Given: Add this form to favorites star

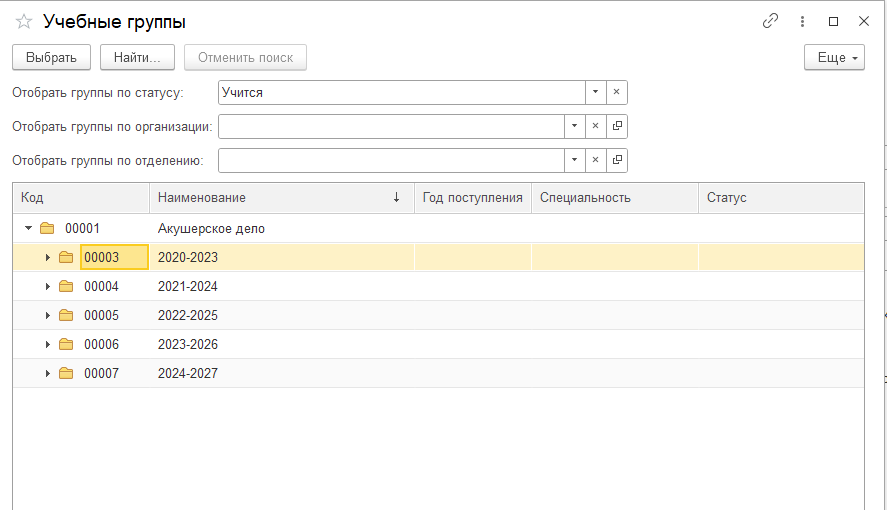Looking at the screenshot, I should point(24,21).
